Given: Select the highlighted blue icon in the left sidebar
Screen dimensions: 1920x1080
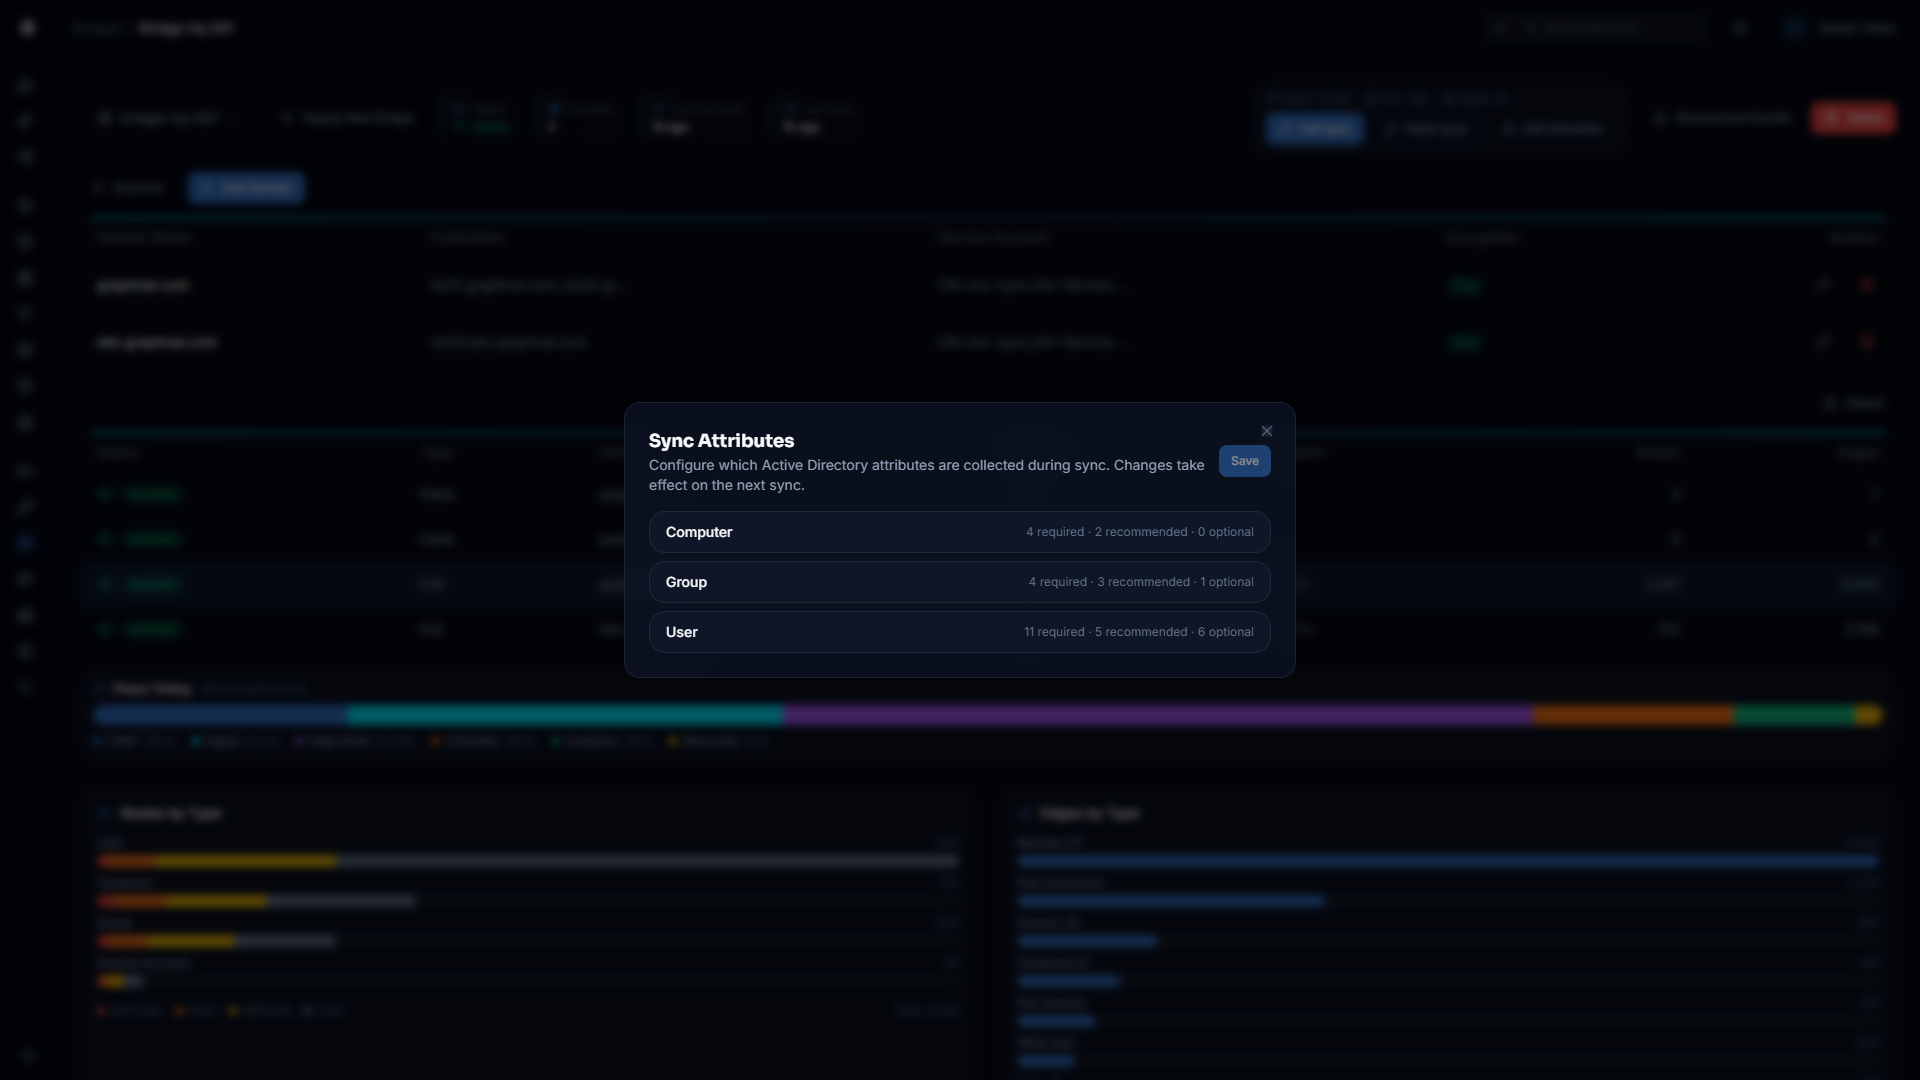Looking at the screenshot, I should (x=25, y=542).
